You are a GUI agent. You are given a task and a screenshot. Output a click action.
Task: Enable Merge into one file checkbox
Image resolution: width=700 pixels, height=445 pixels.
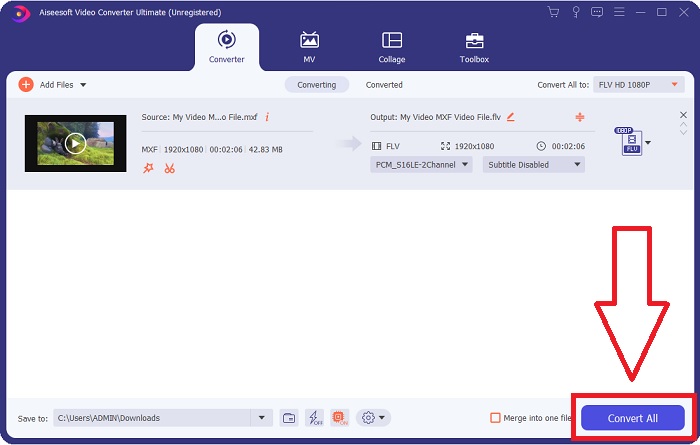[x=495, y=418]
